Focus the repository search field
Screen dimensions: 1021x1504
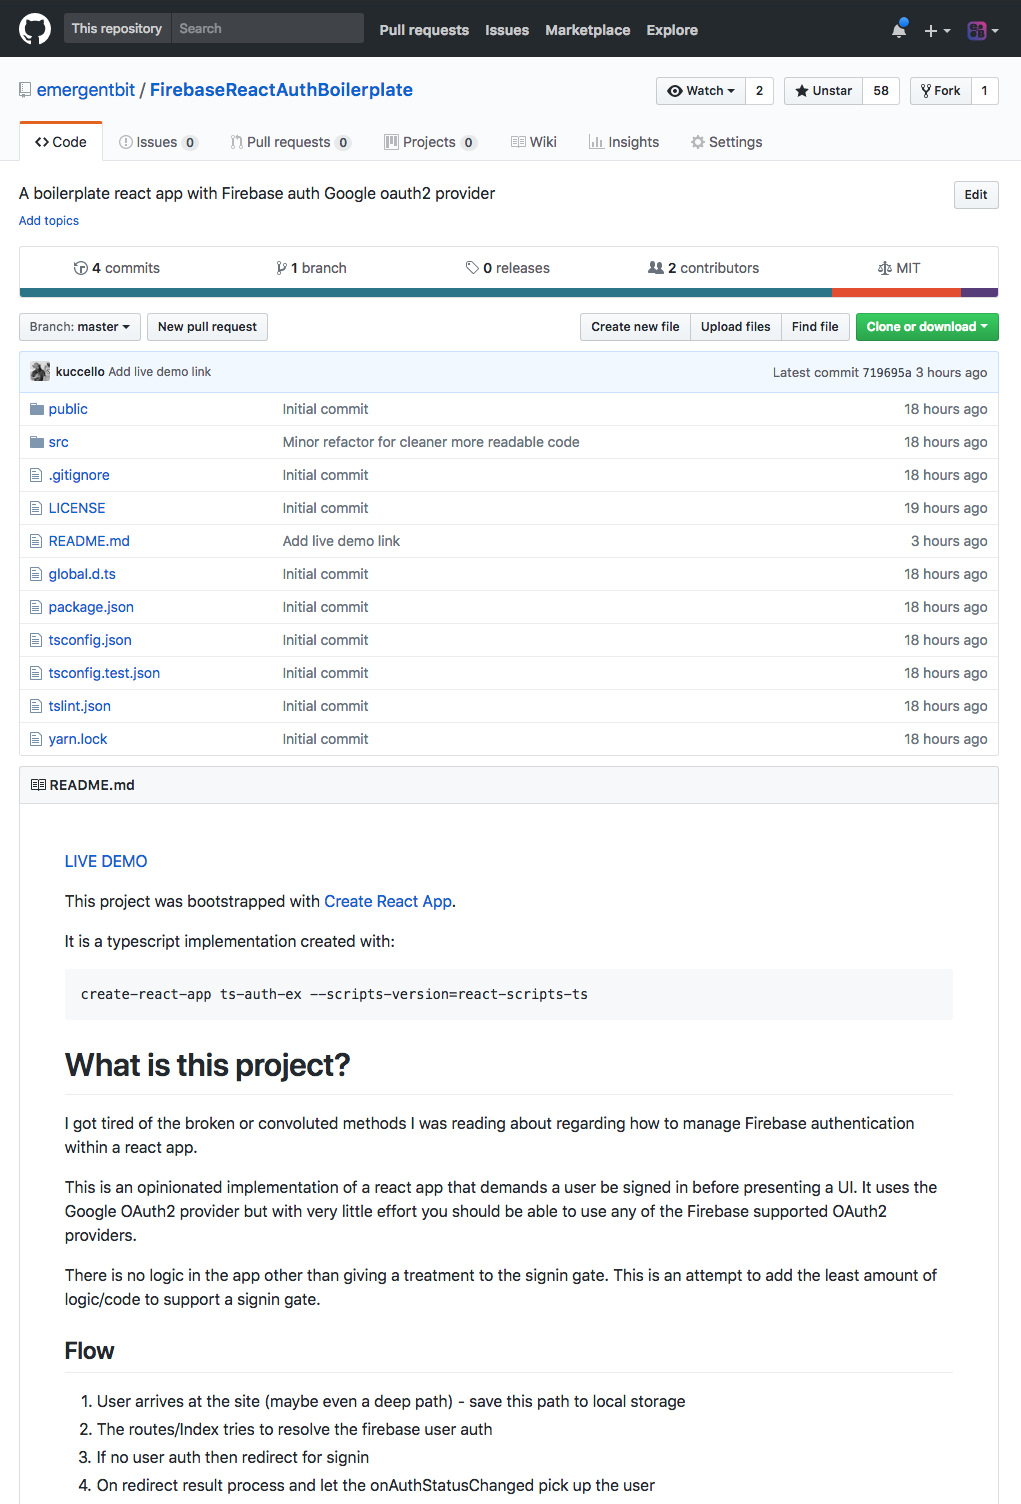point(267,29)
